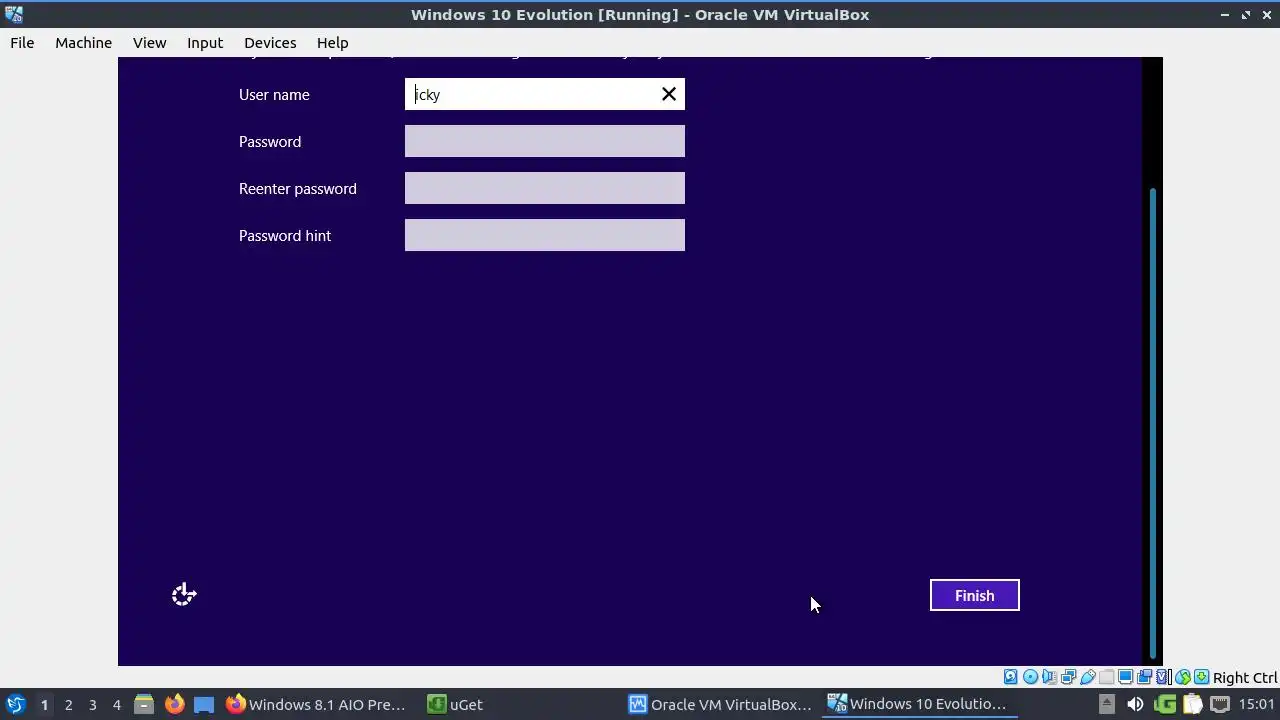Switch to workspace 3

click(x=92, y=704)
